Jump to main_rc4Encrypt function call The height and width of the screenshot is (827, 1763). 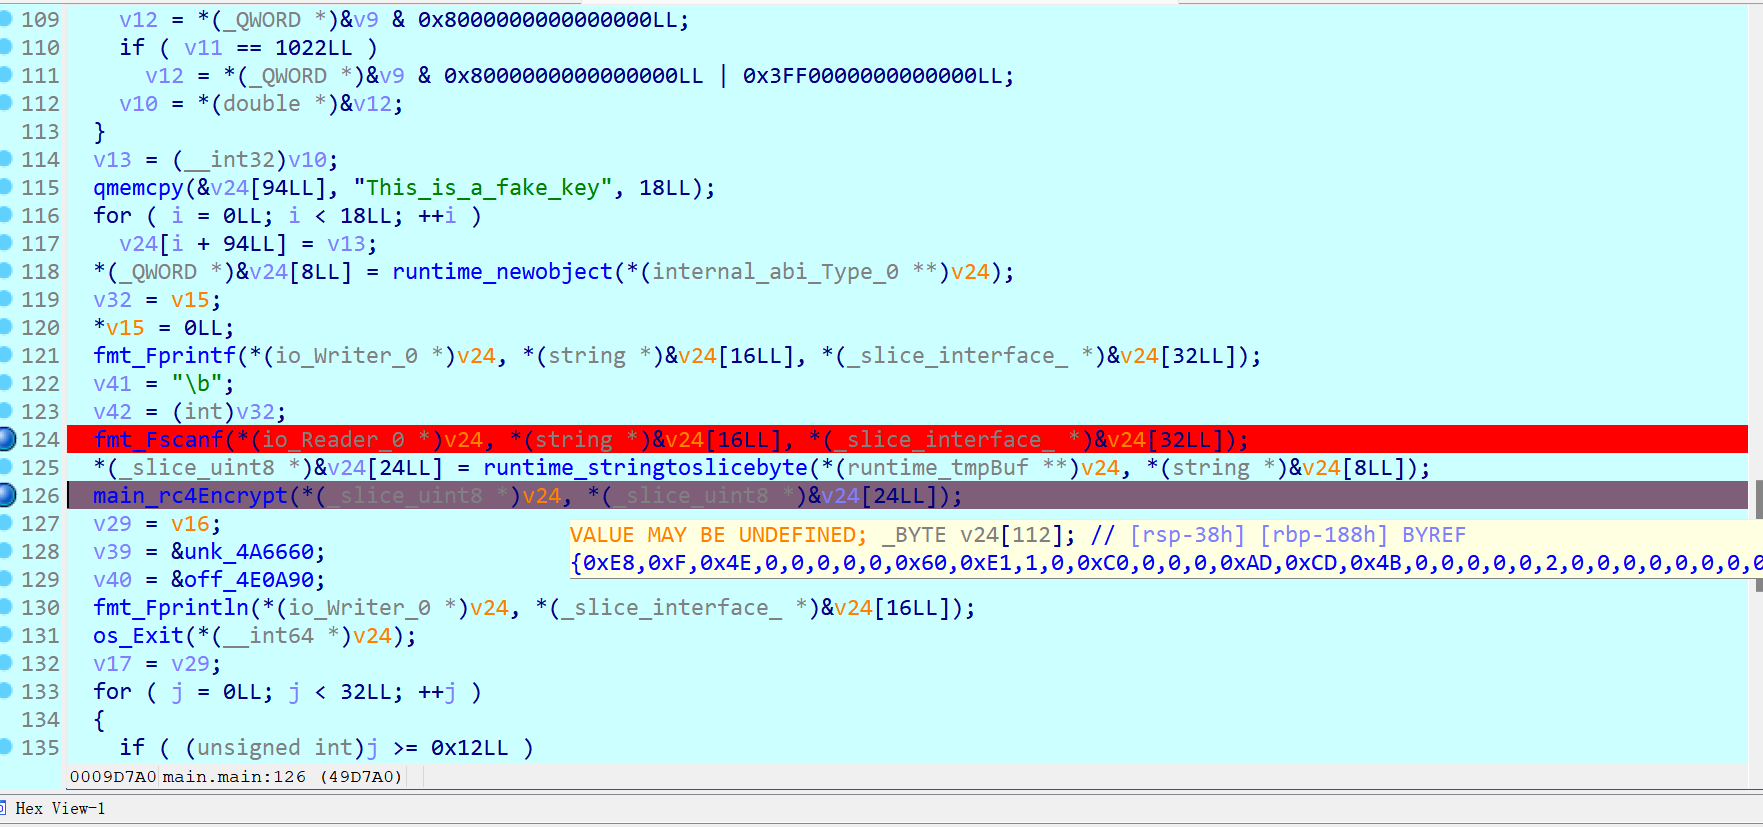pyautogui.click(x=189, y=496)
